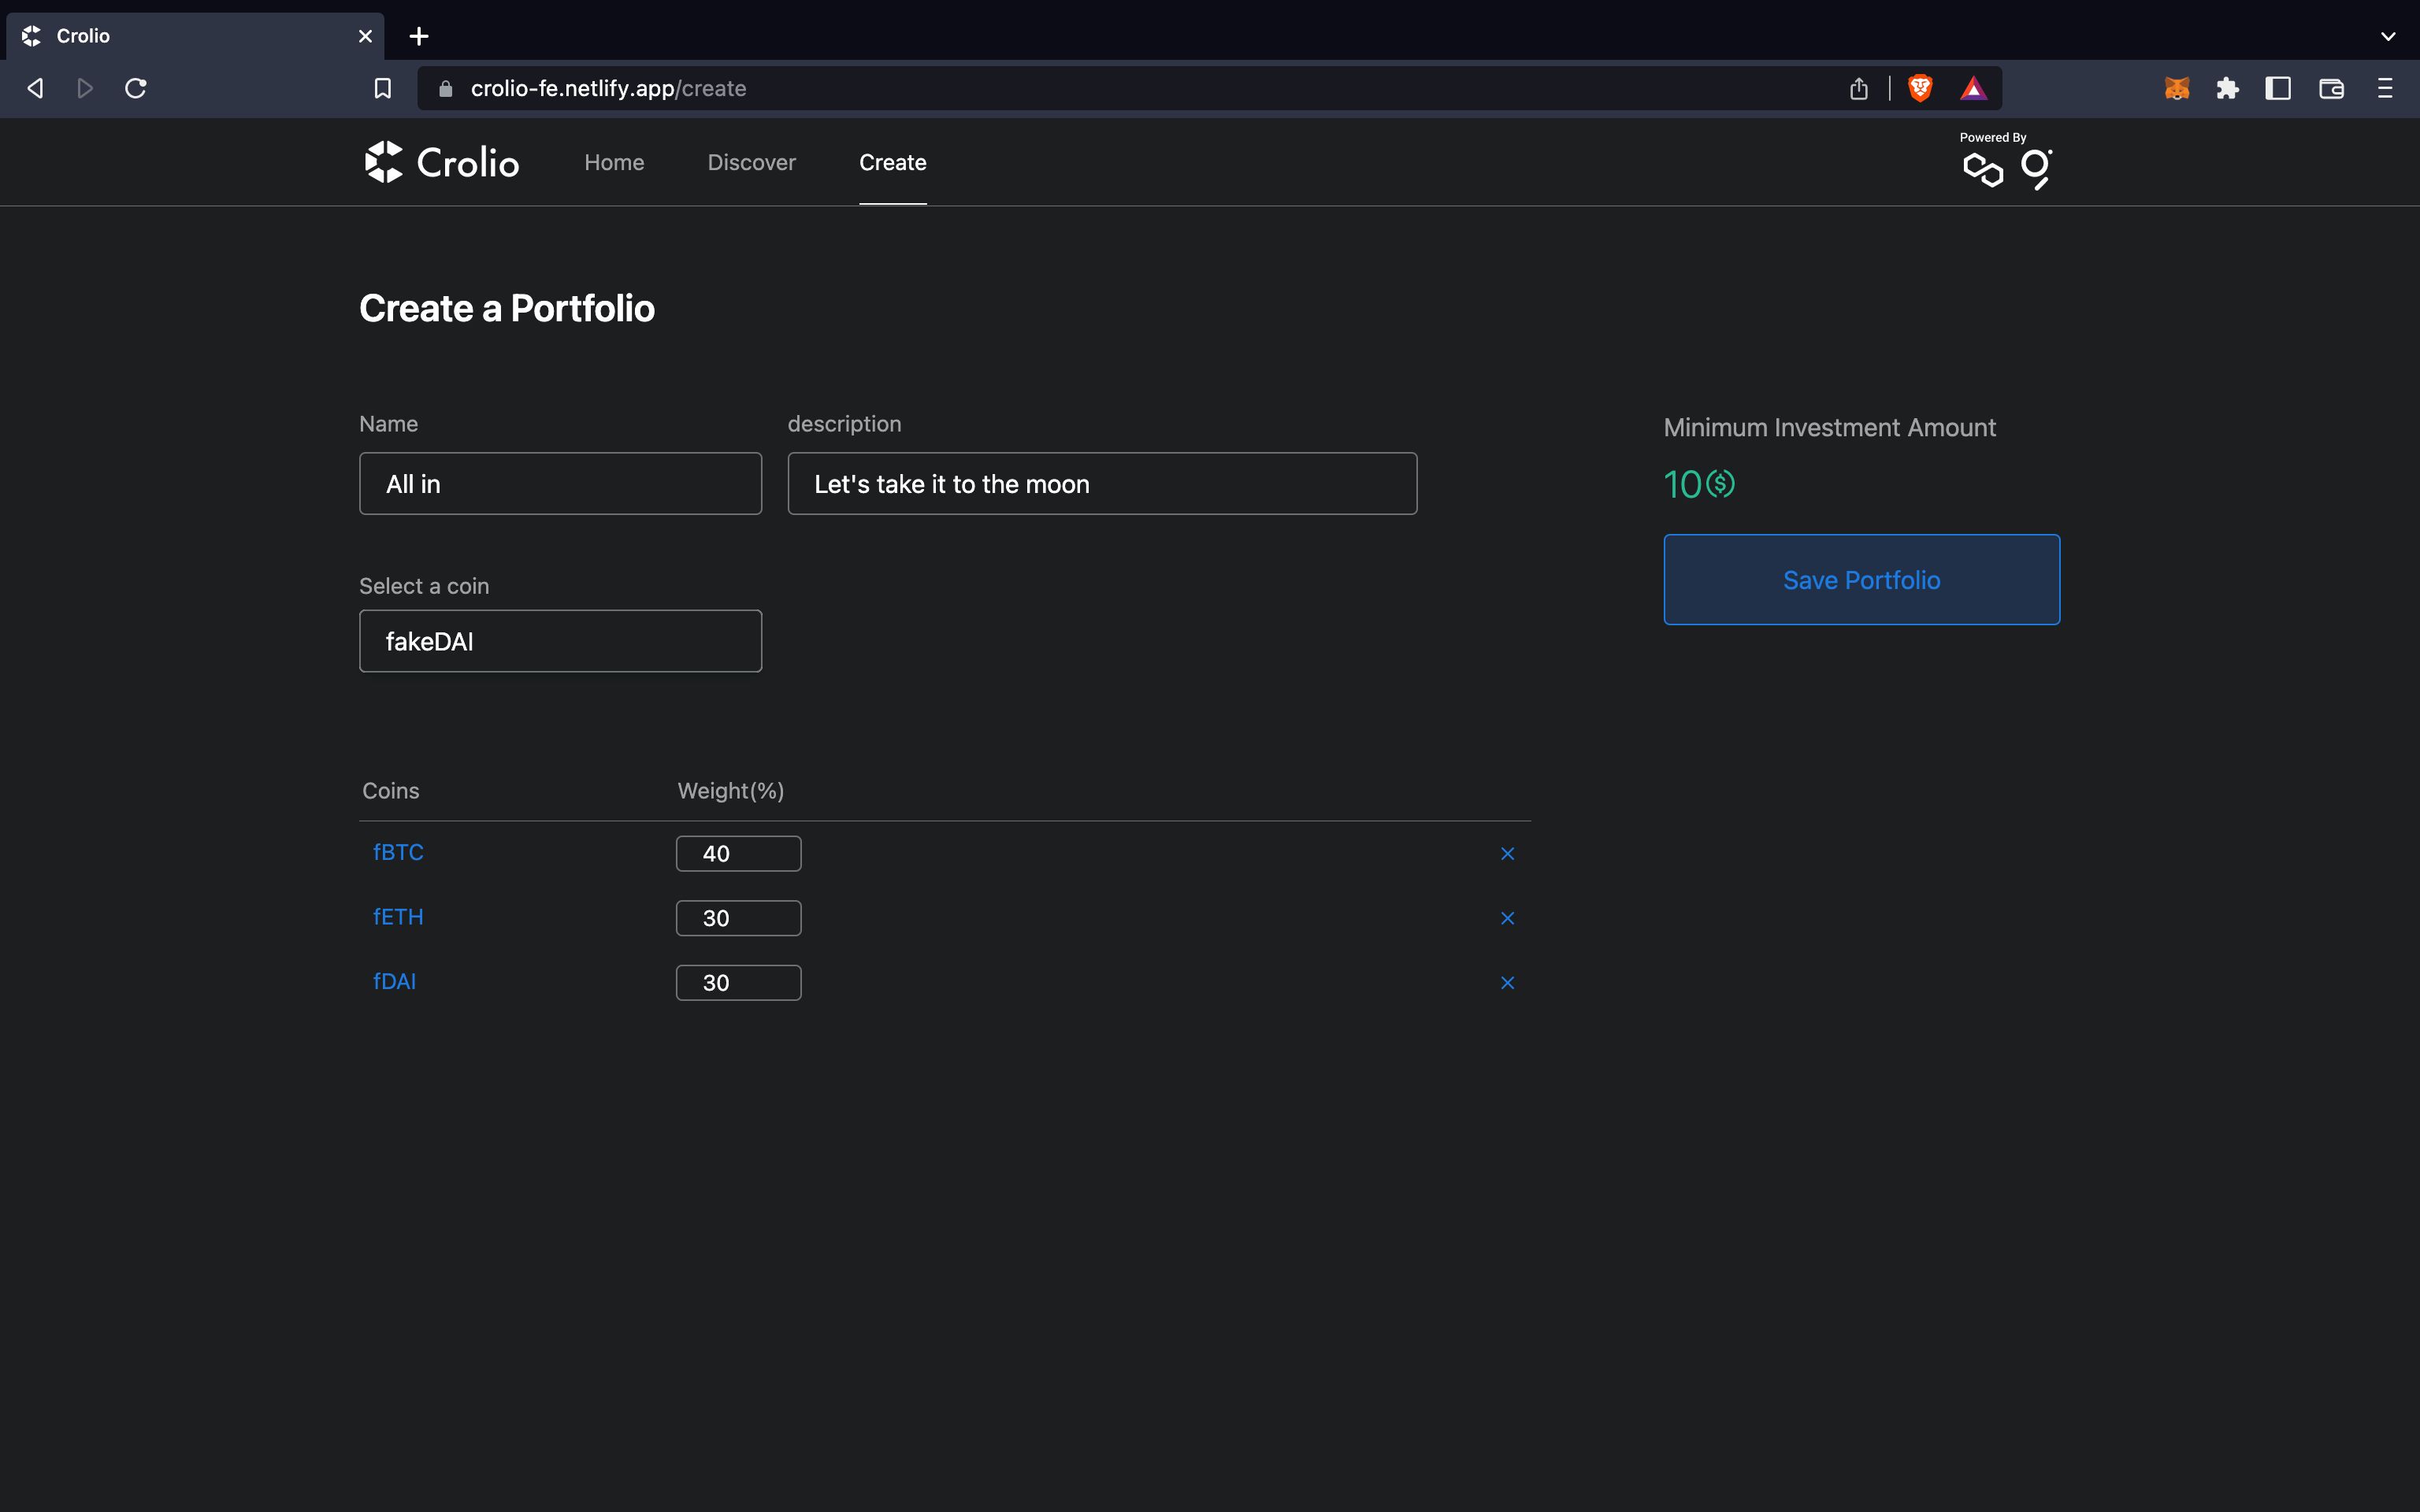Switch to the Crolio browser tab

(x=195, y=36)
